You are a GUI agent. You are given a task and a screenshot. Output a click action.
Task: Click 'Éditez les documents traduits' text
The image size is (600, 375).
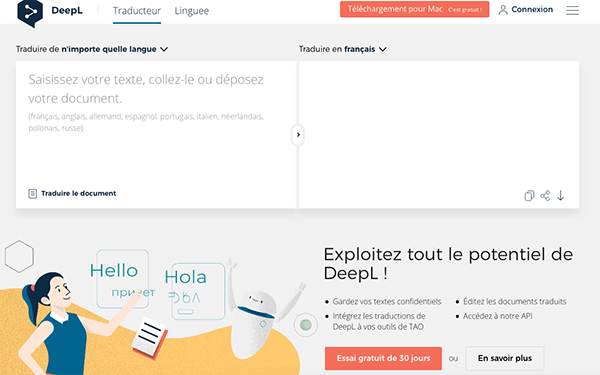coord(515,302)
